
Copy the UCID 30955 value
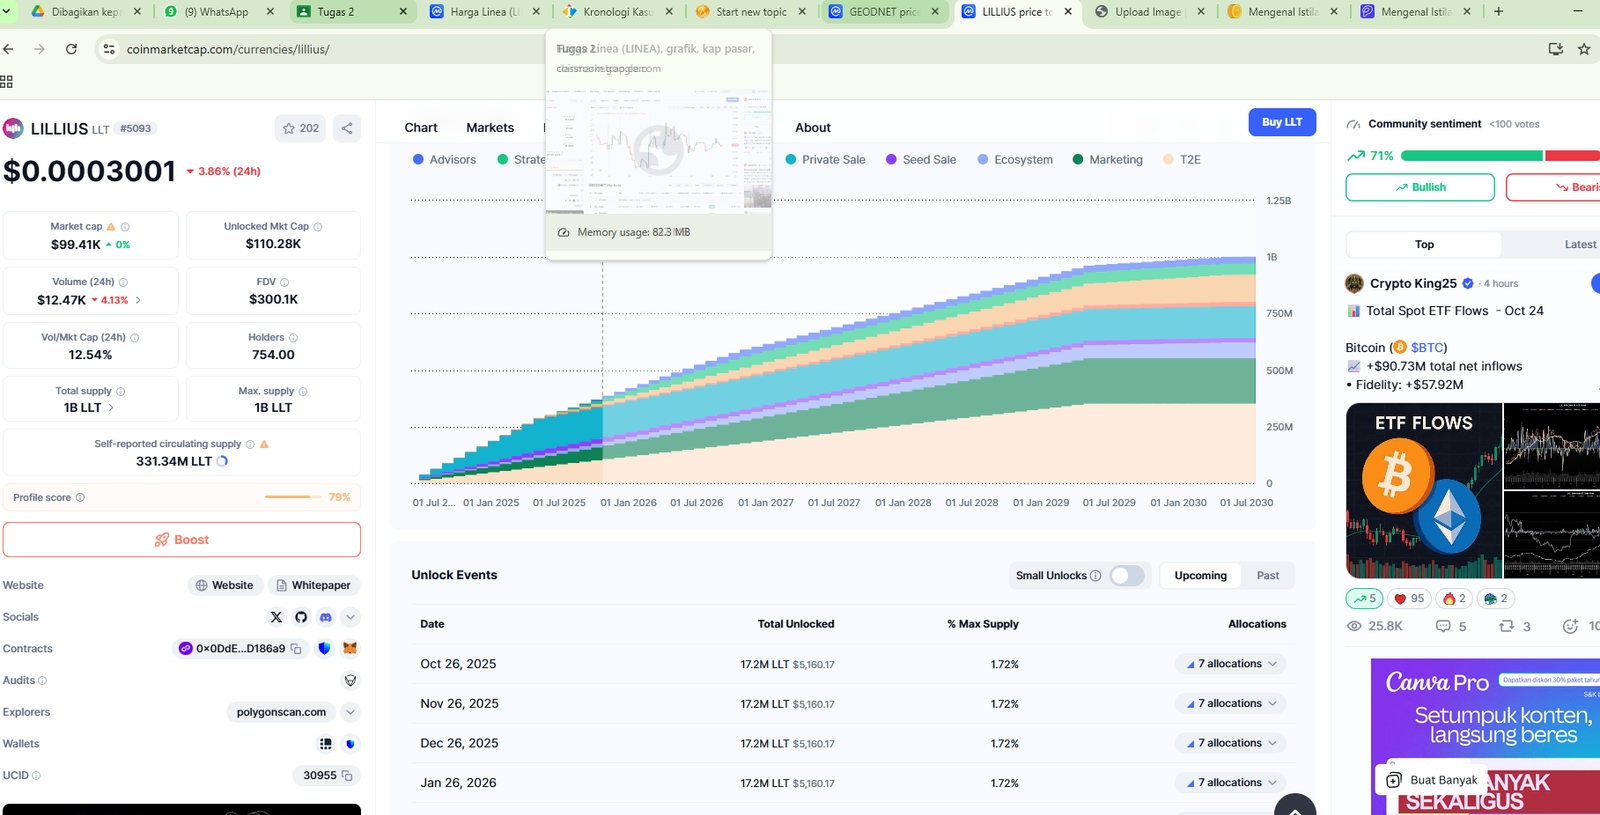[347, 776]
